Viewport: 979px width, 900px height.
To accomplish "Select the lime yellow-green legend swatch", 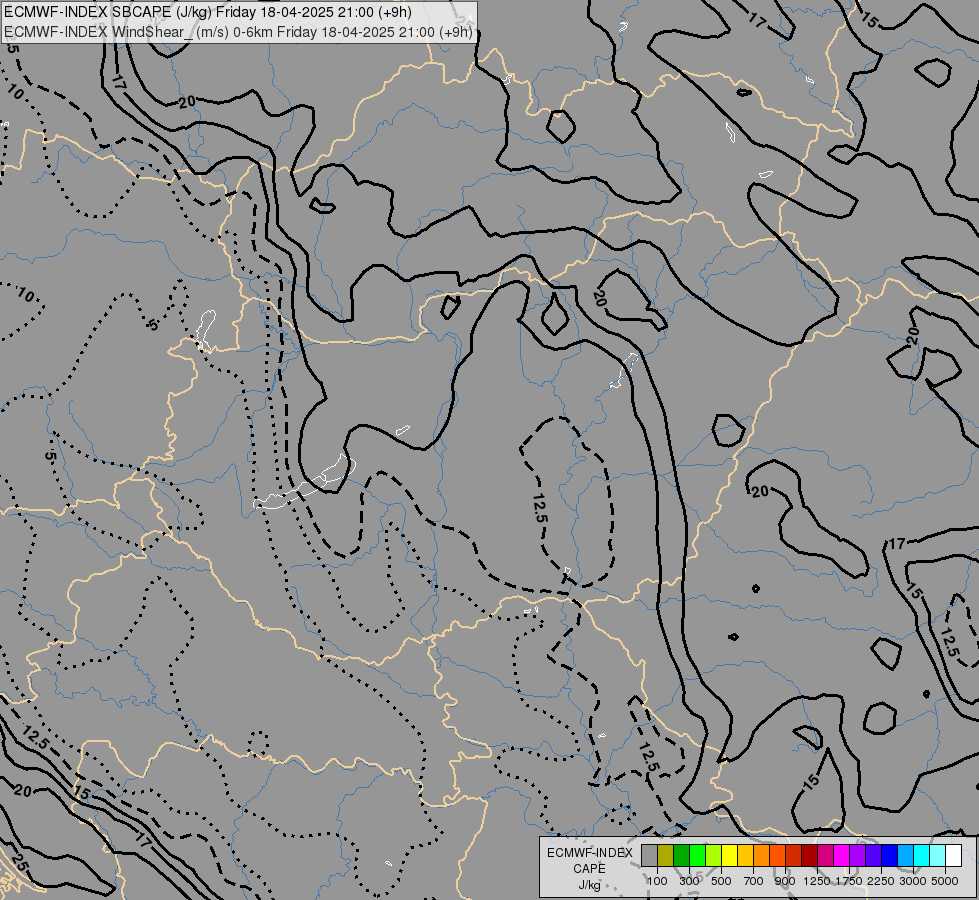I will 714,855.
